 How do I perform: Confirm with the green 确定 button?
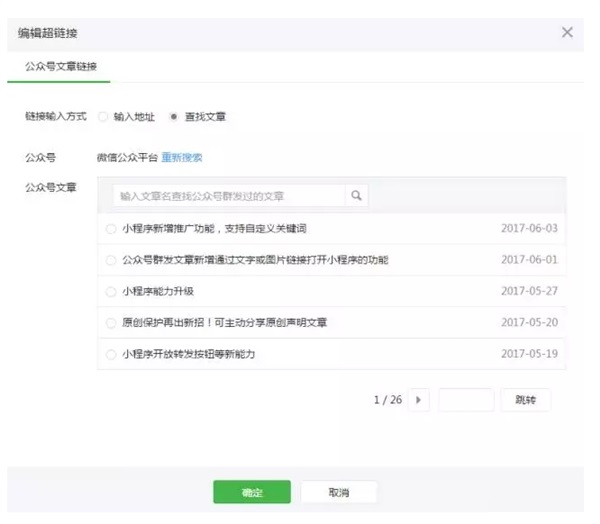pos(251,492)
